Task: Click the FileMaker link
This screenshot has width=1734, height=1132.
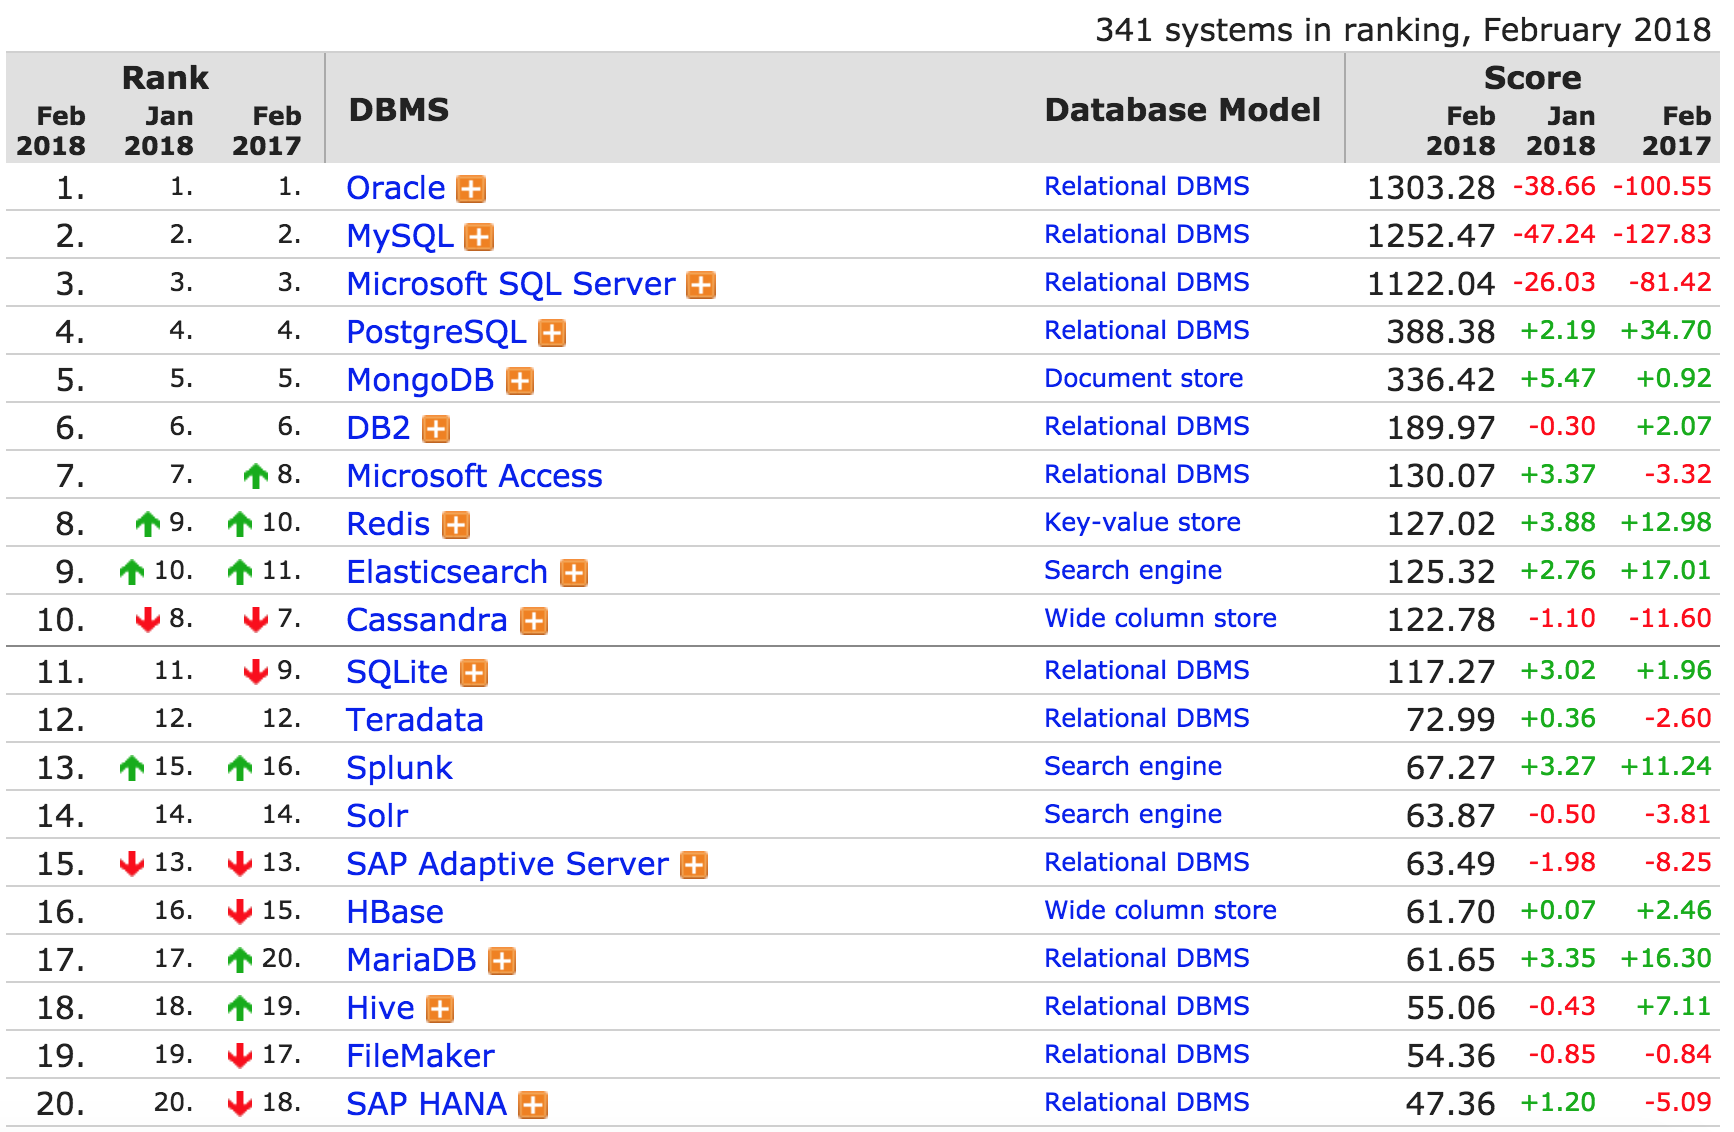Action: pos(419,1056)
